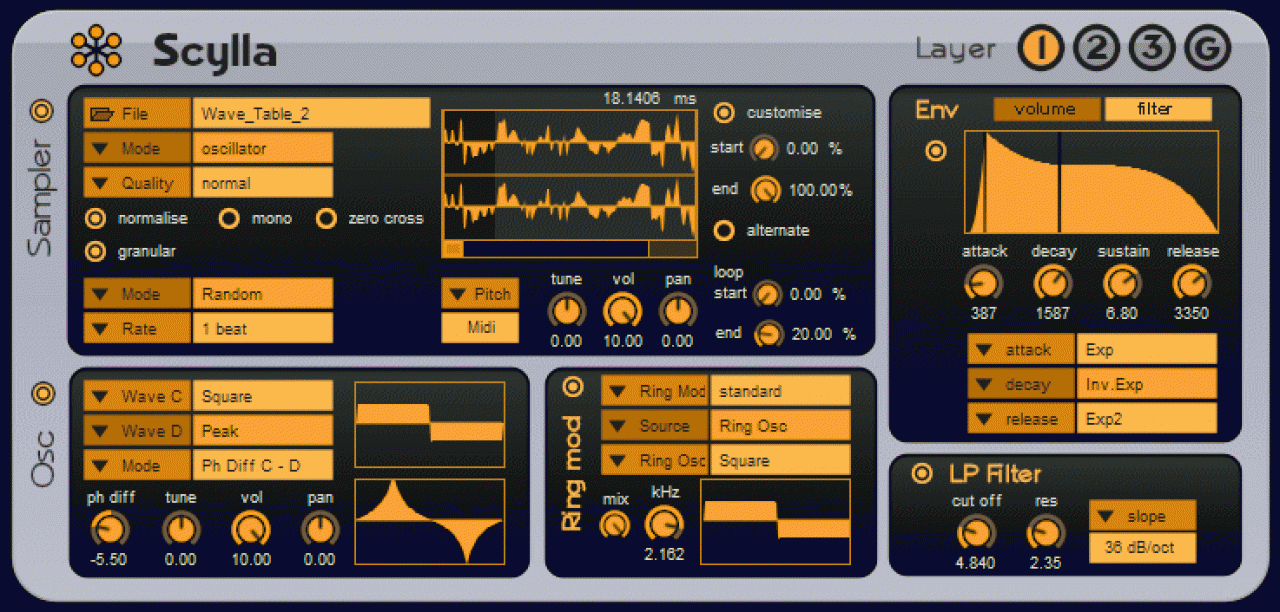This screenshot has height=612, width=1280.
Task: Open the Wave C dropdown
Action: [x=137, y=396]
